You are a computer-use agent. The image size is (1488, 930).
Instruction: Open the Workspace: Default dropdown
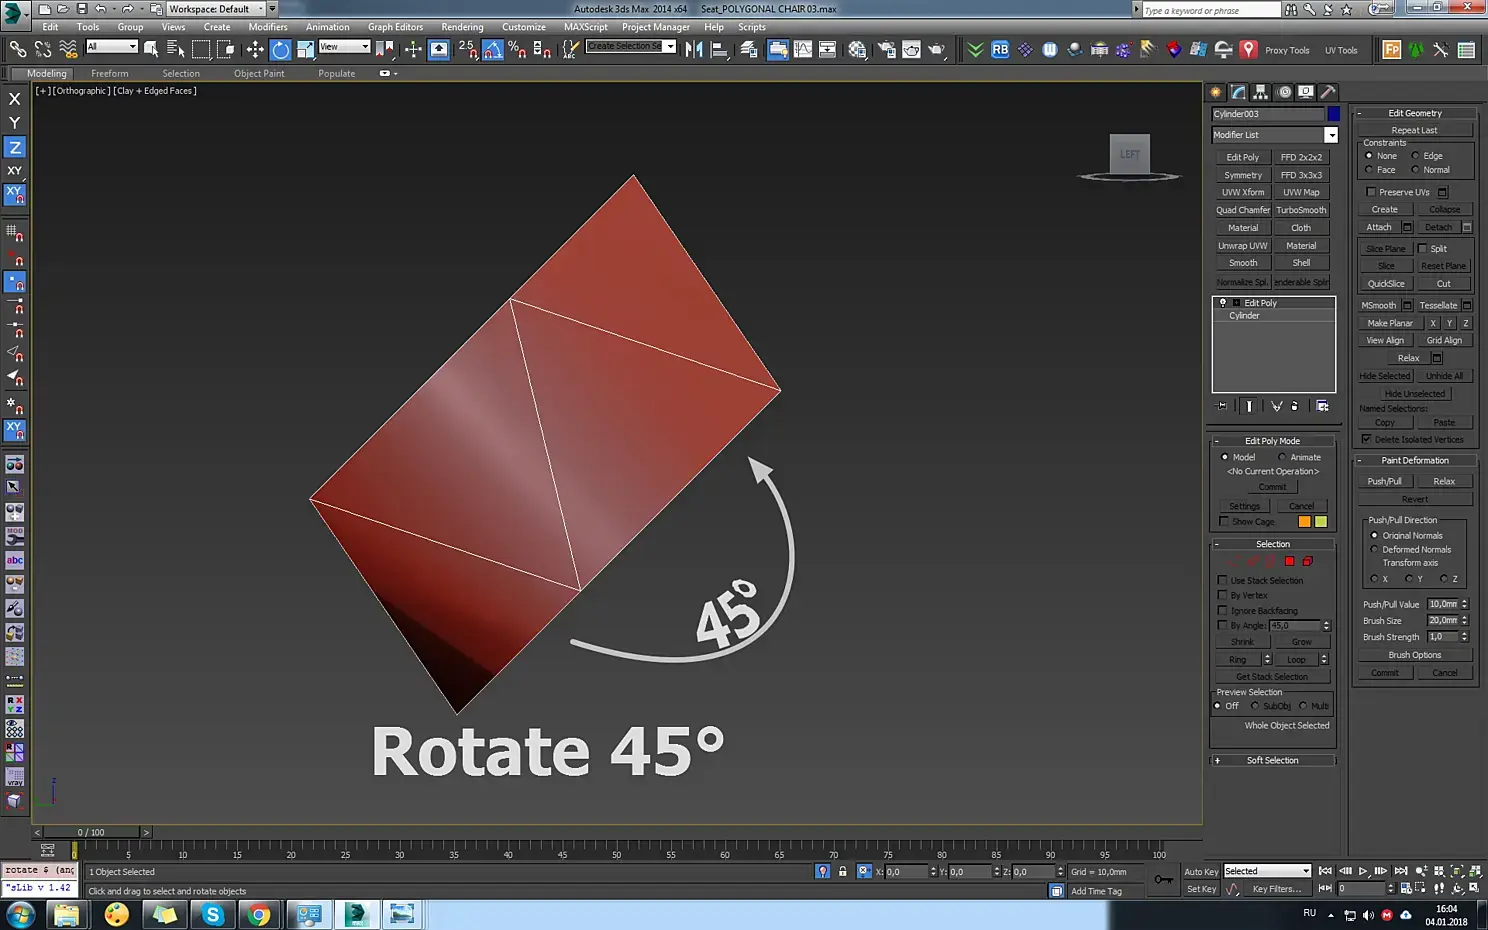pyautogui.click(x=215, y=9)
